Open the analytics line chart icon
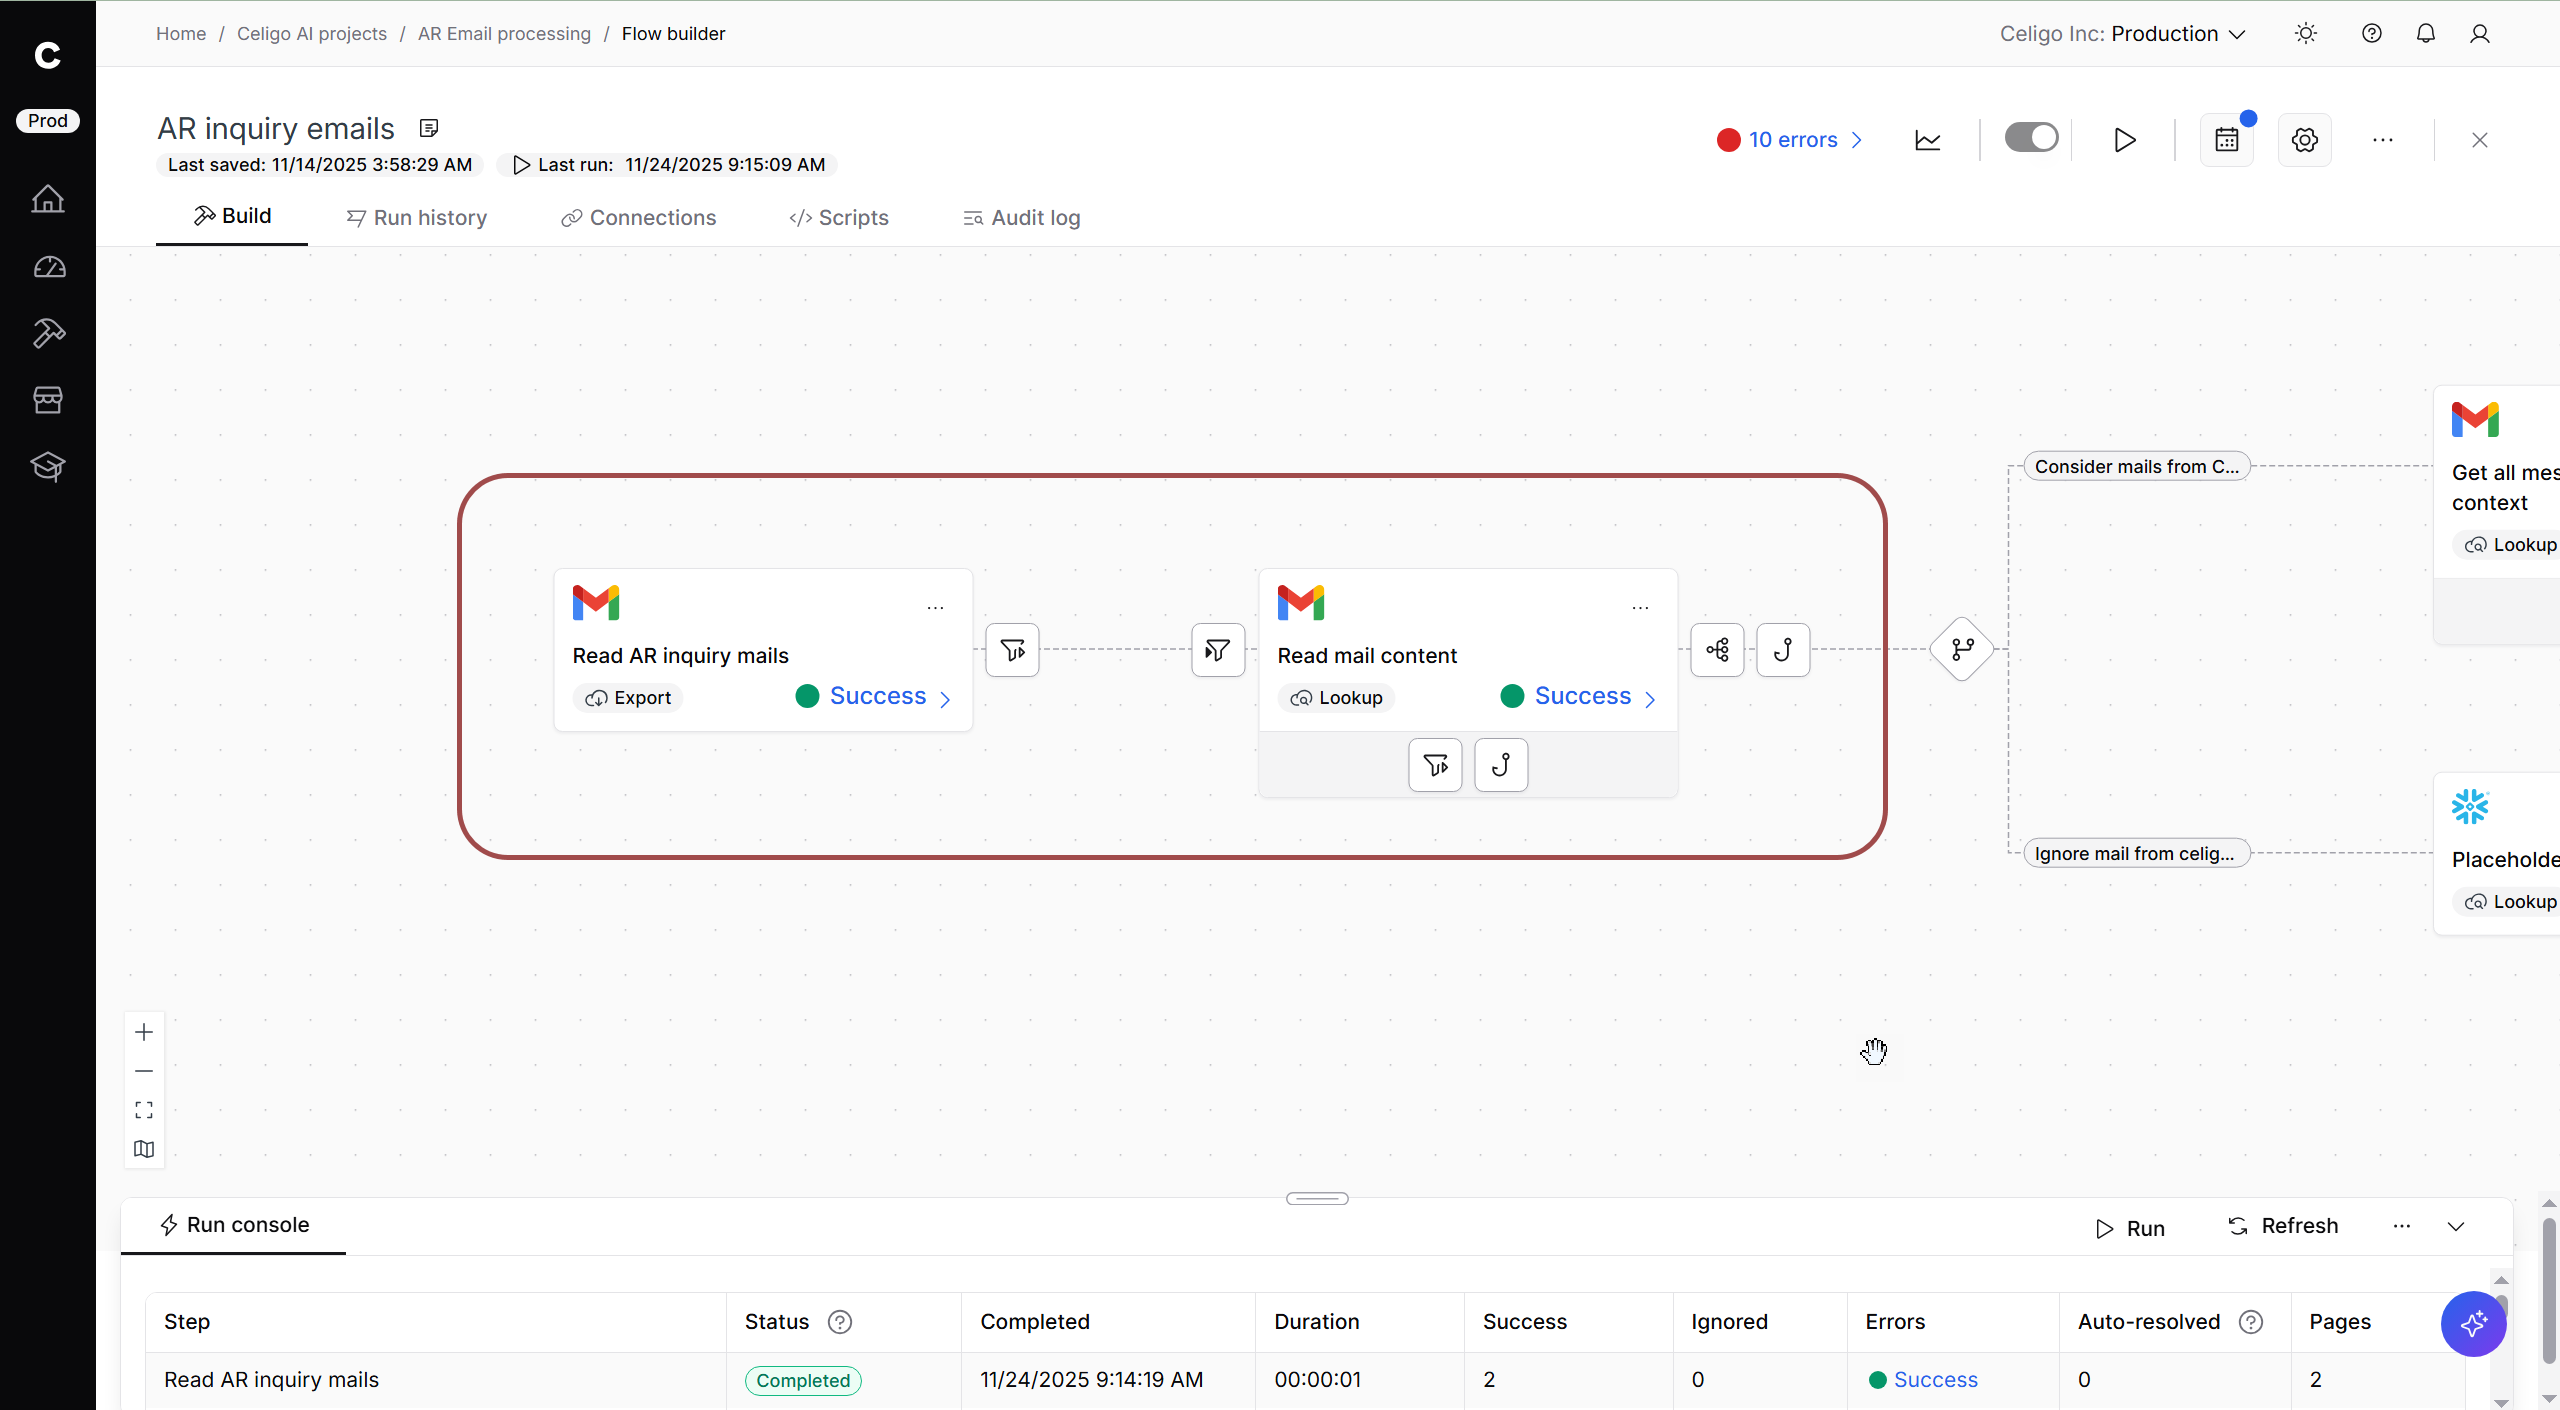 pos(1928,140)
